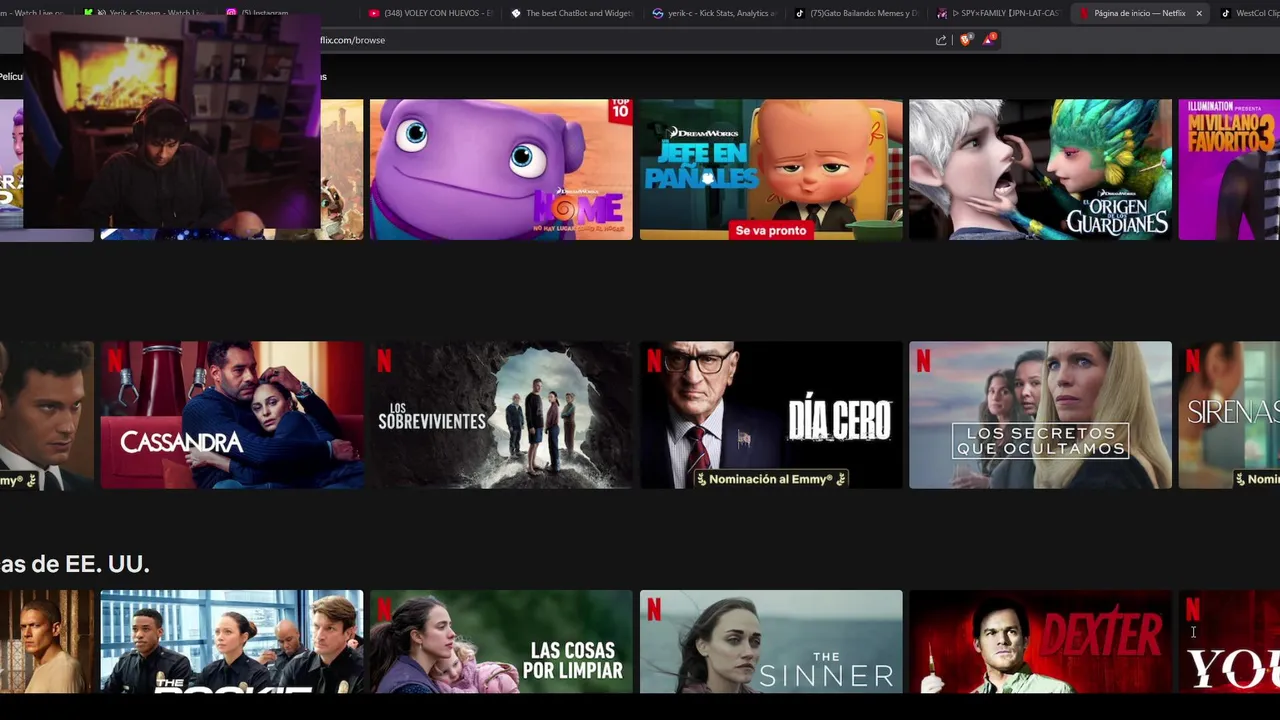Click the Netflix N logo on Día Cero

pyautogui.click(x=654, y=360)
